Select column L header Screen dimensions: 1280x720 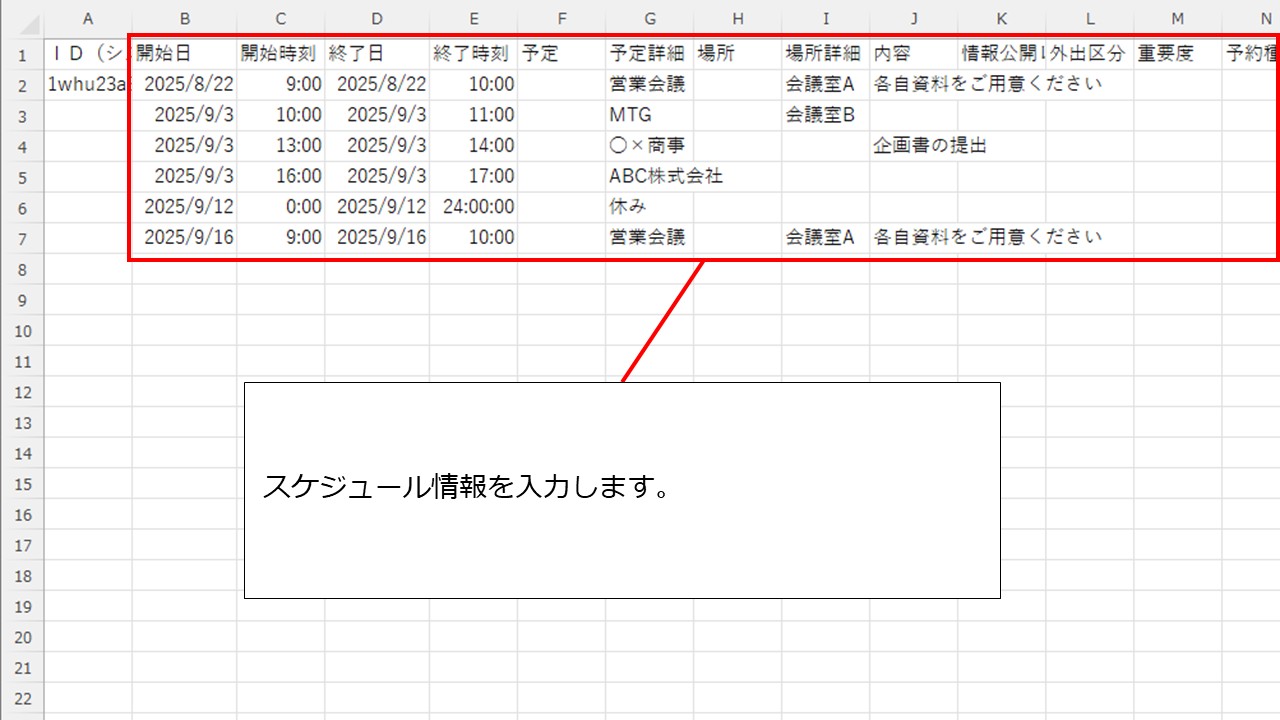[1090, 18]
